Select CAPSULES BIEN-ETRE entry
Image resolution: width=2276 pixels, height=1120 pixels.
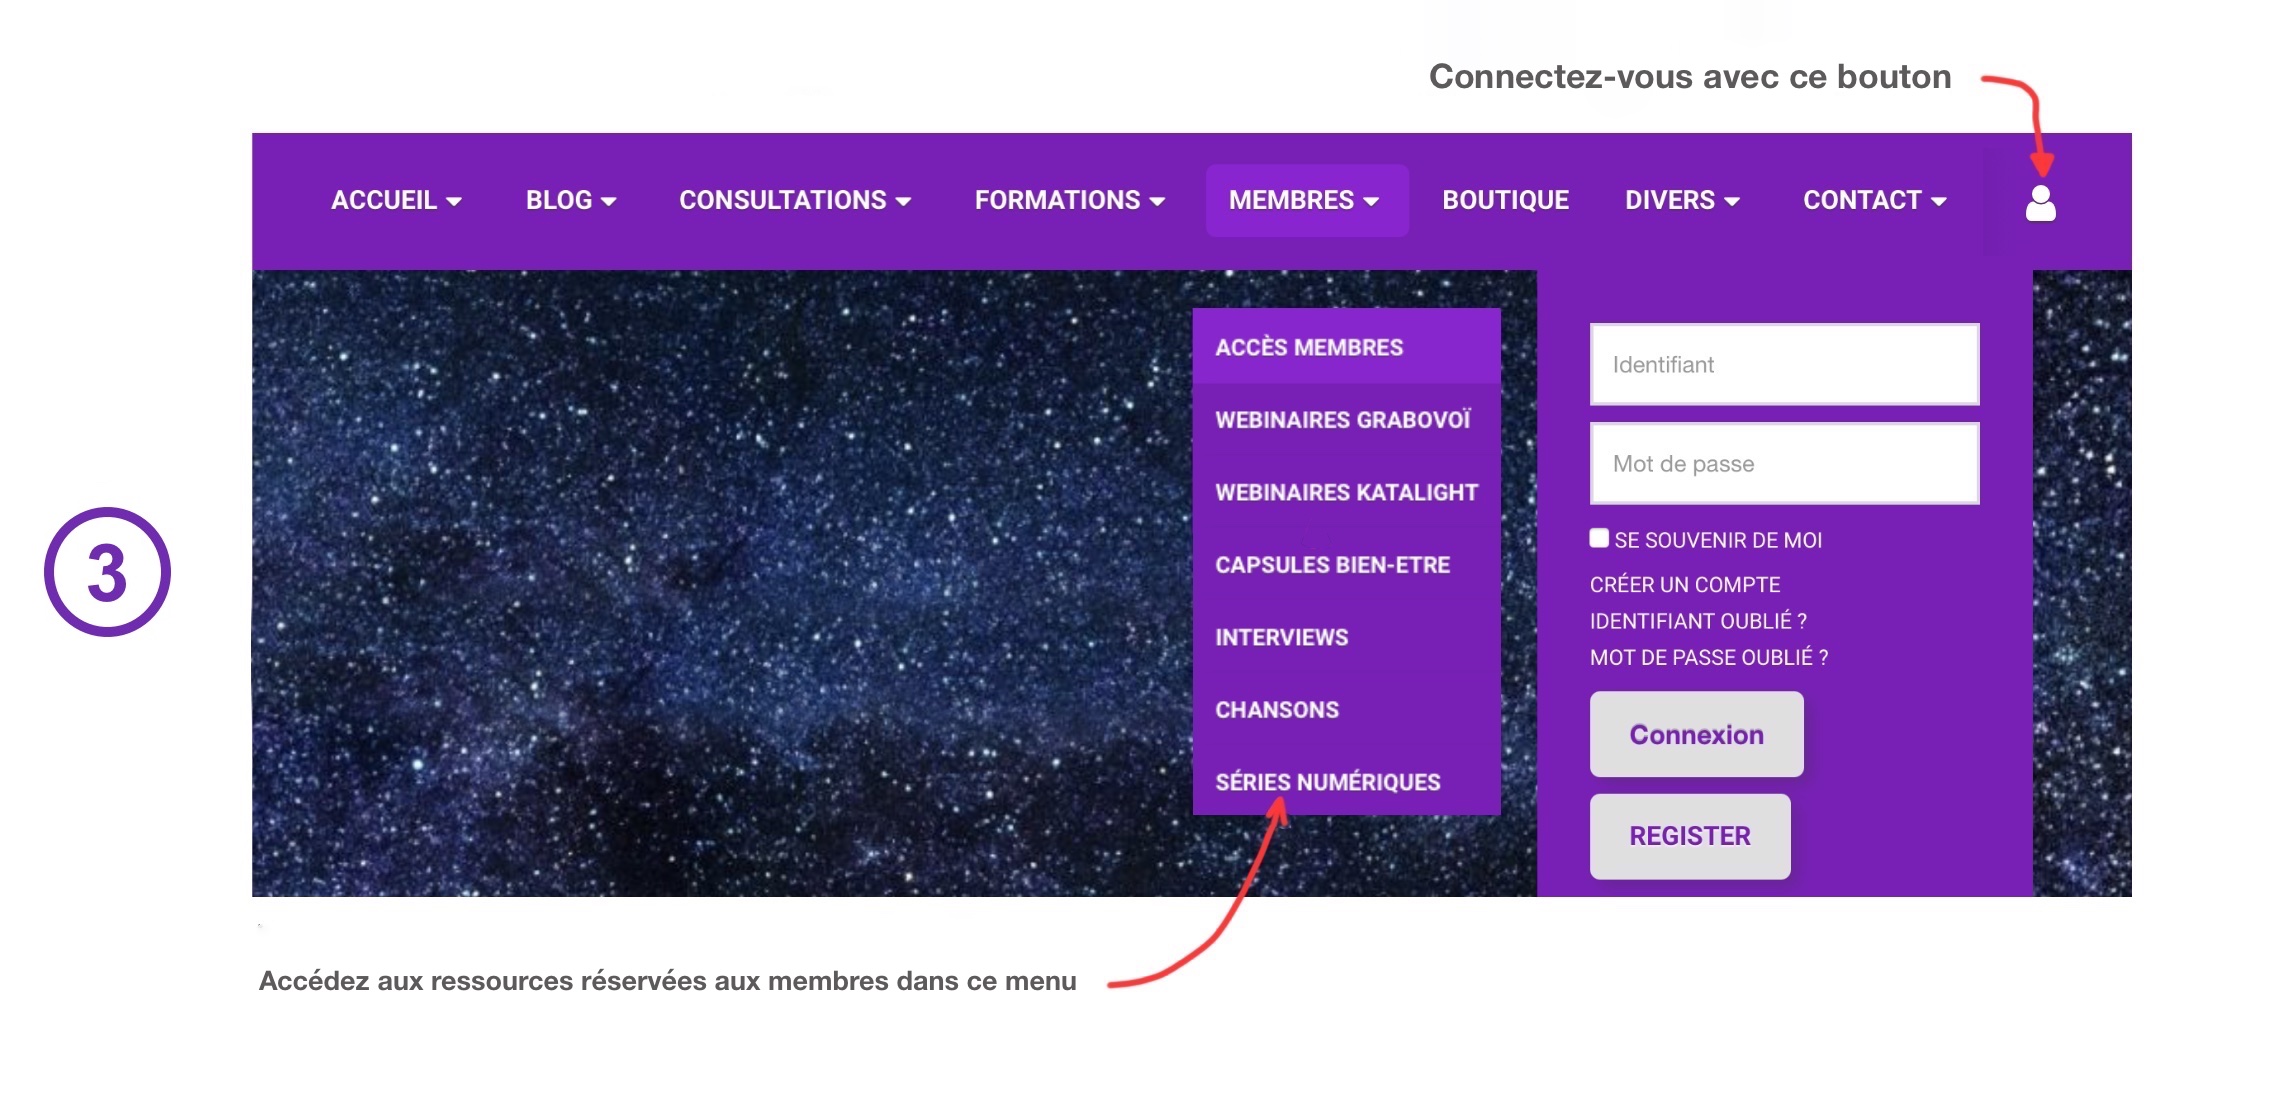[1346, 565]
